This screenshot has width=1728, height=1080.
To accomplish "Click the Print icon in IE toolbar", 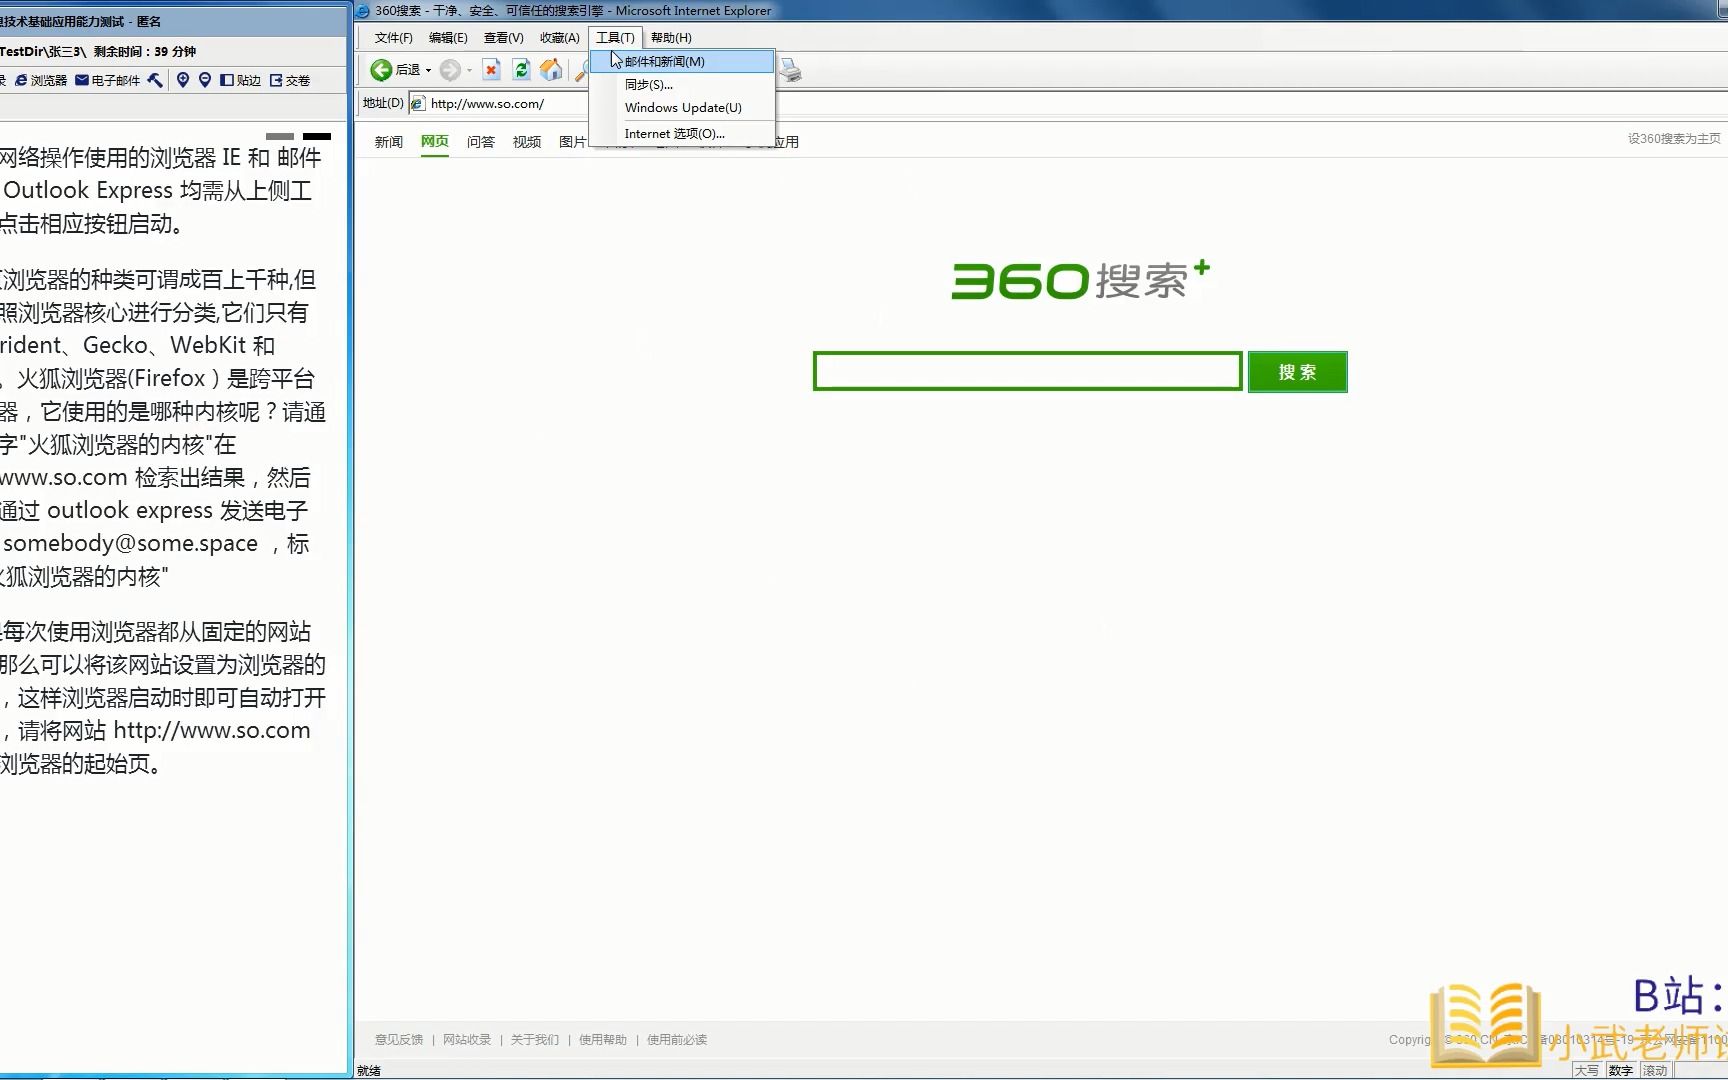I will [791, 70].
